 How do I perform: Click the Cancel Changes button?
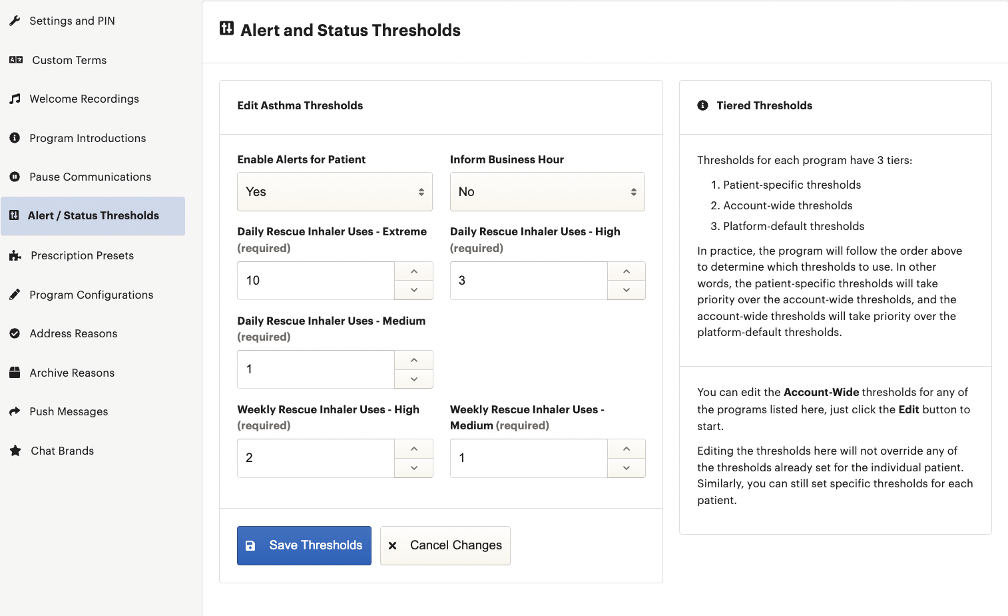[446, 545]
